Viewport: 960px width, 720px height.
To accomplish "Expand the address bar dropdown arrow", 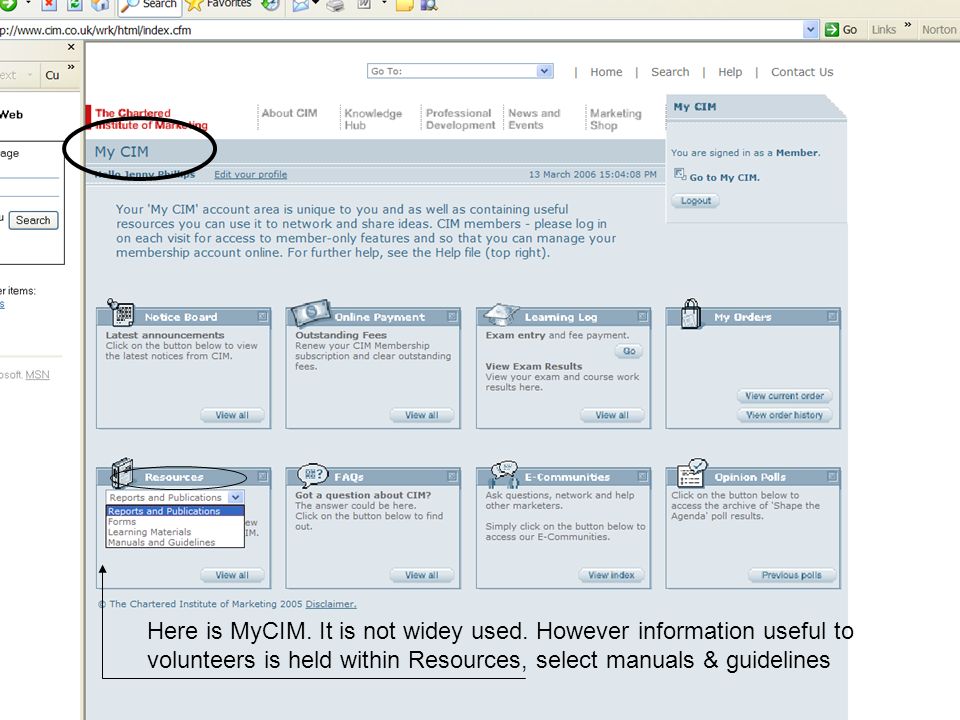I will (811, 29).
